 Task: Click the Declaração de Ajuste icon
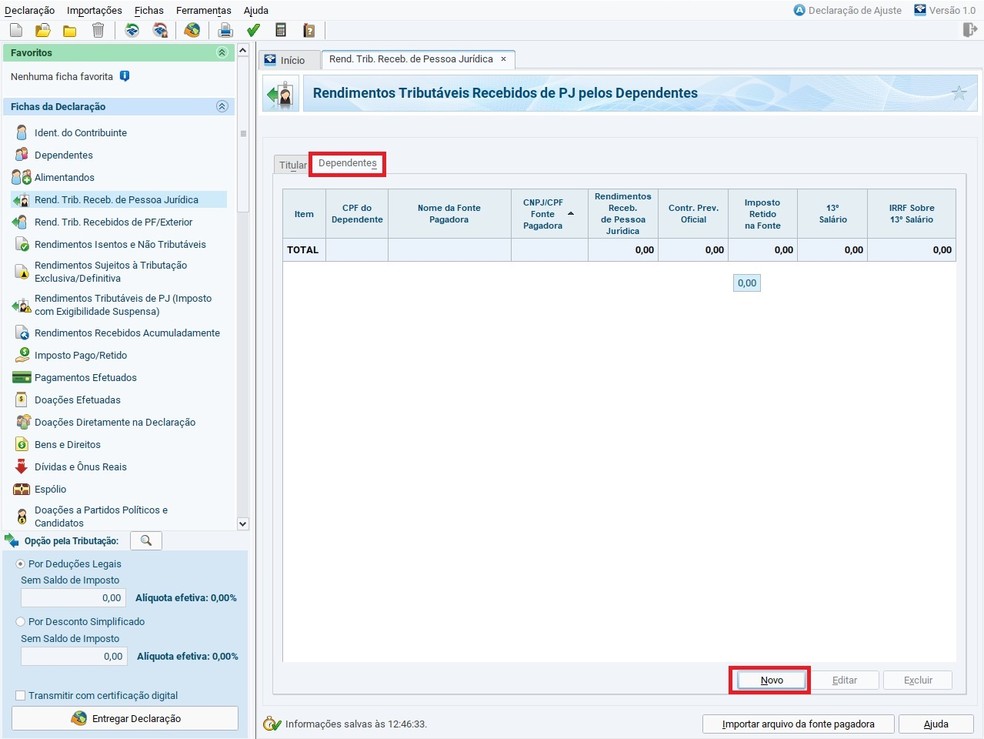799,10
